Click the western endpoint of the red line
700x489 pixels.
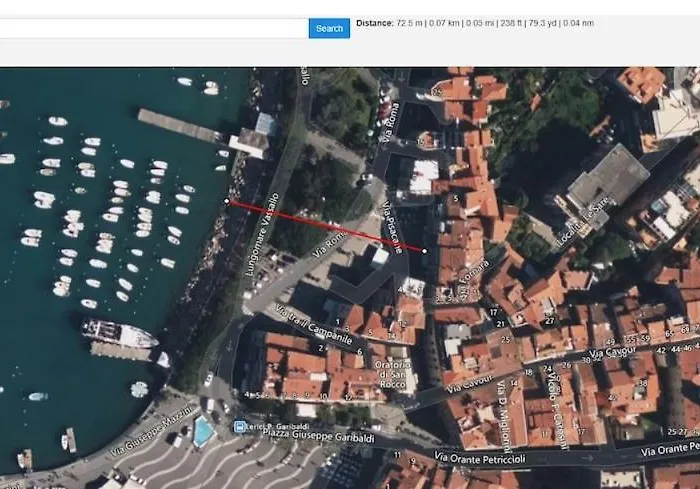(227, 201)
